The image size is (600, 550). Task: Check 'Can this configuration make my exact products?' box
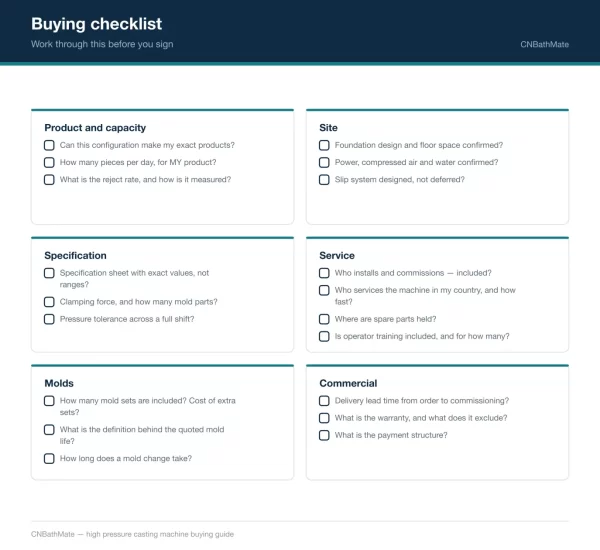click(x=49, y=145)
